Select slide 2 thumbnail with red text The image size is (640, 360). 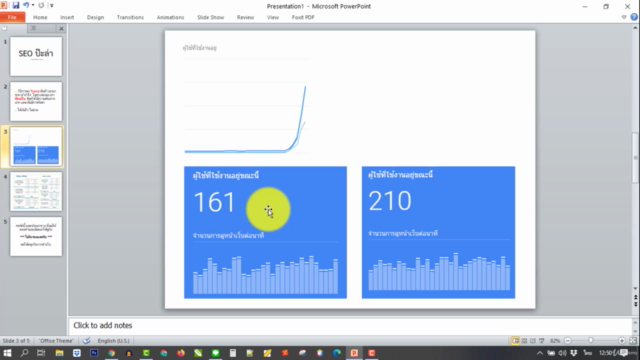click(x=36, y=101)
